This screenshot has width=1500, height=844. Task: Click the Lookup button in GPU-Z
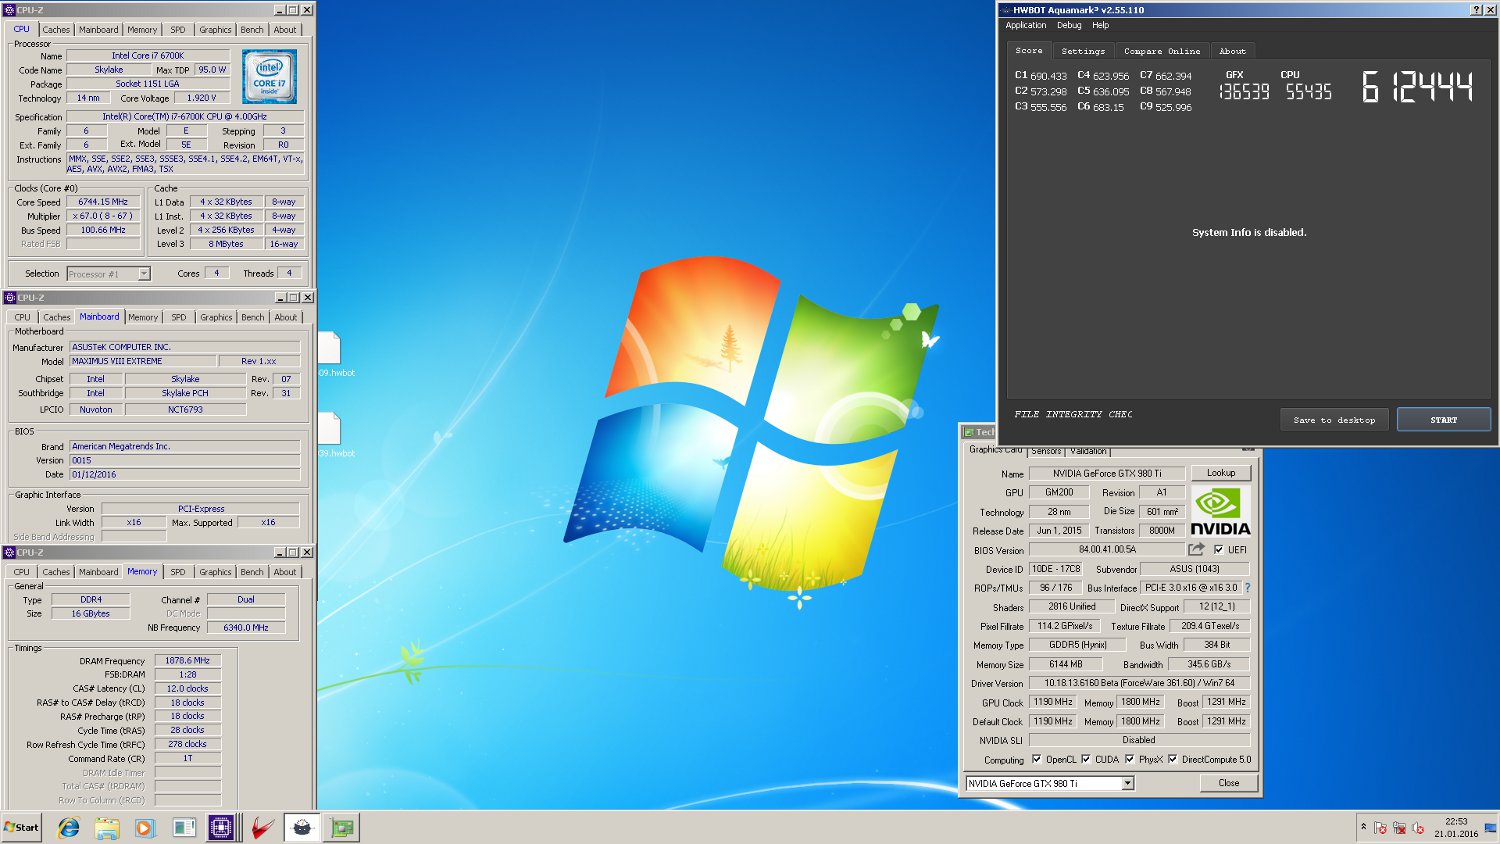coord(1220,473)
